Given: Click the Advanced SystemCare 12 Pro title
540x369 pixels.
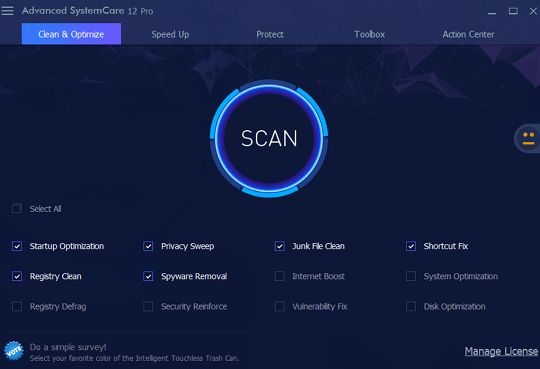Looking at the screenshot, I should pyautogui.click(x=87, y=11).
